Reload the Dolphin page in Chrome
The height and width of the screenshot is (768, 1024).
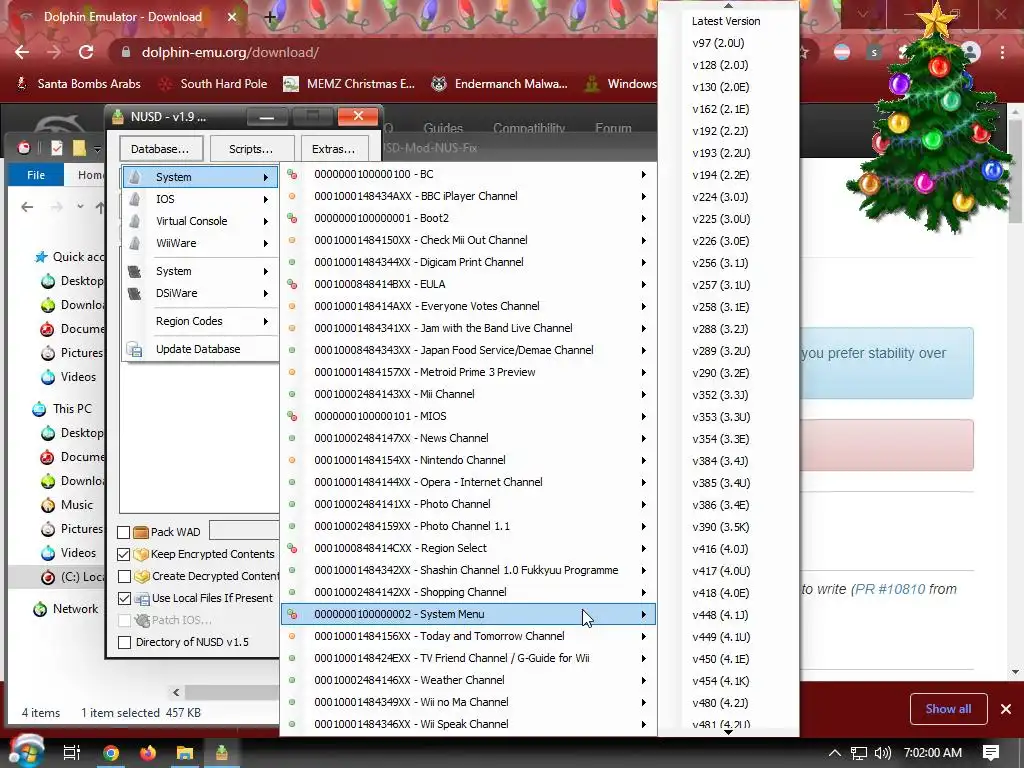[86, 52]
